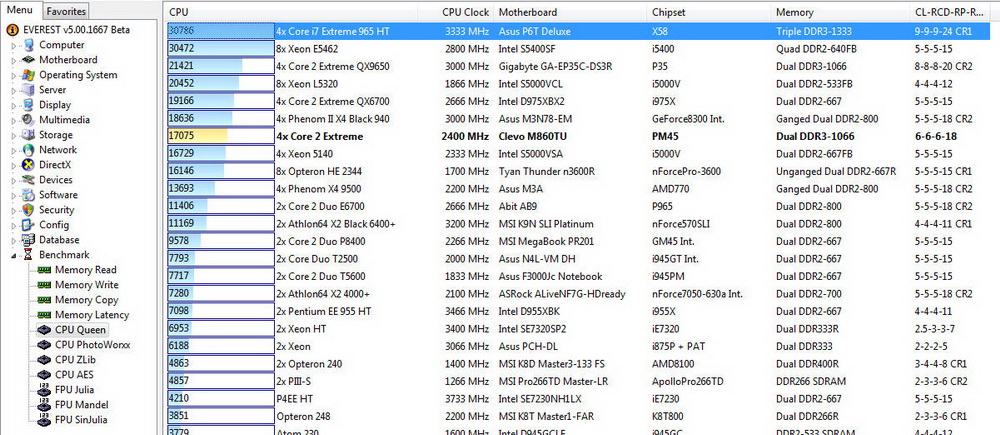Expand the Network tree node
The image size is (1000, 435).
[x=14, y=151]
